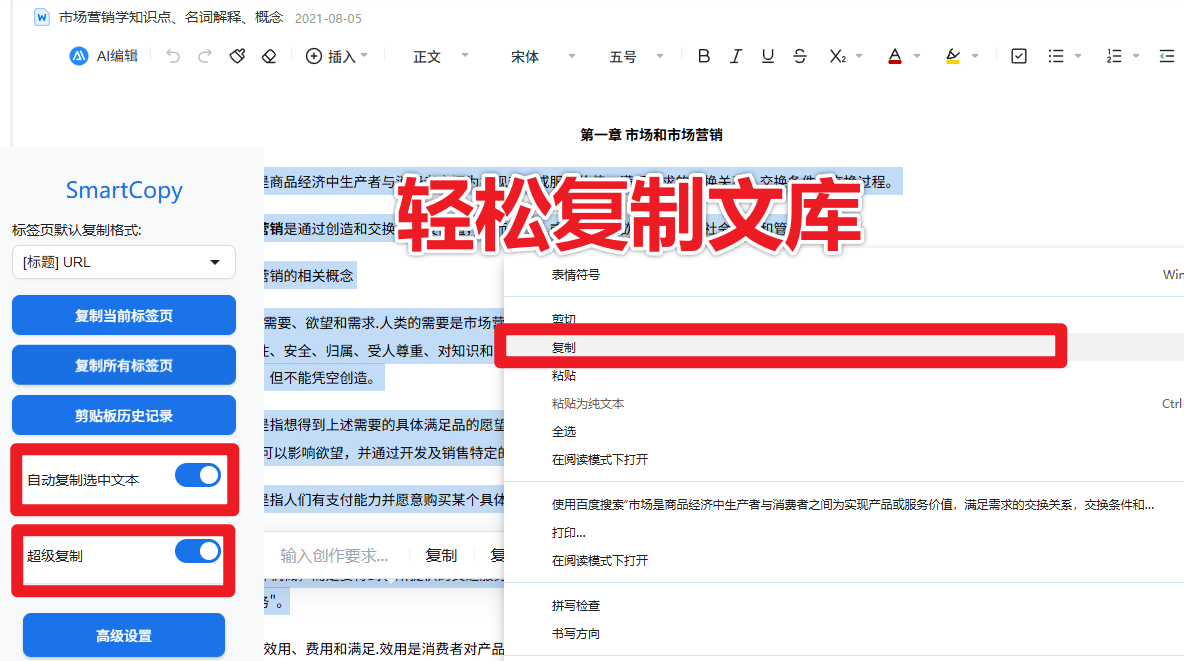Disable the 超级复制 switch

pos(198,551)
